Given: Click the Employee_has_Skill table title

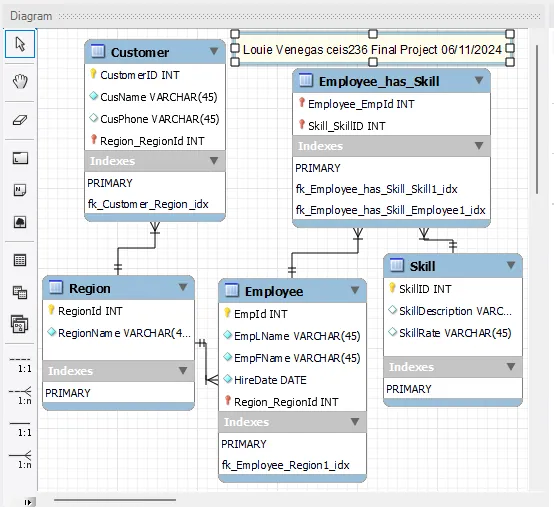Looking at the screenshot, I should coord(379,81).
